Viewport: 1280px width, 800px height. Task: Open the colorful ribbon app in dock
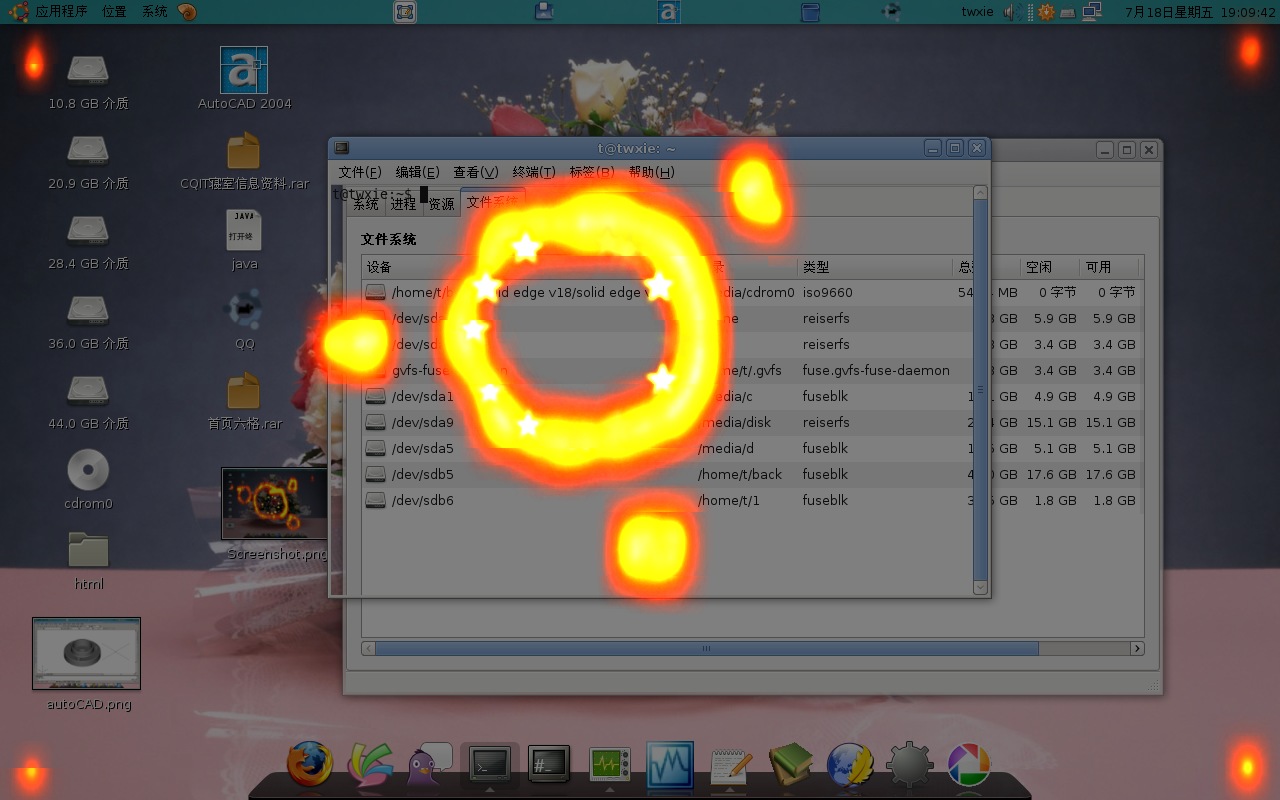(x=369, y=766)
